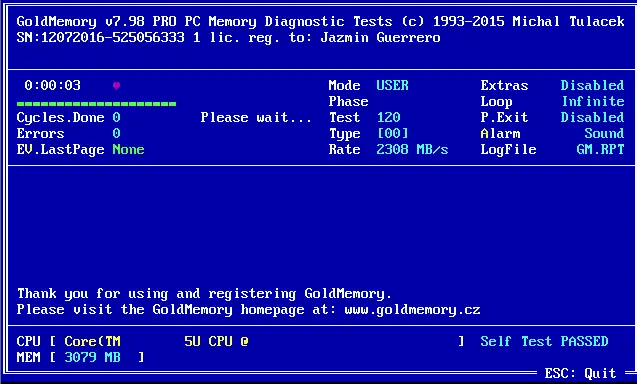Screen dimensions: 637x384
Task: Click the registered name Jazmin Guerrero
Action: pos(380,37)
